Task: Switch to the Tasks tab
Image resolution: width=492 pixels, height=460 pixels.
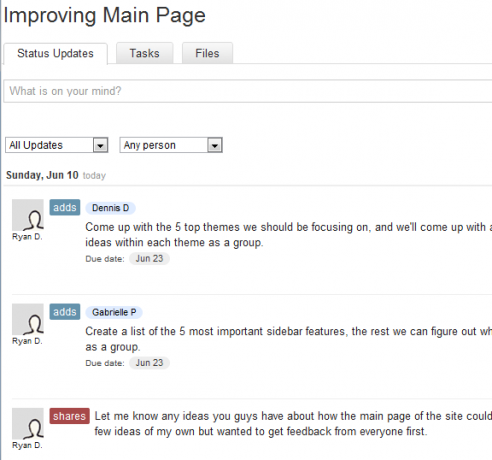Action: (x=145, y=53)
